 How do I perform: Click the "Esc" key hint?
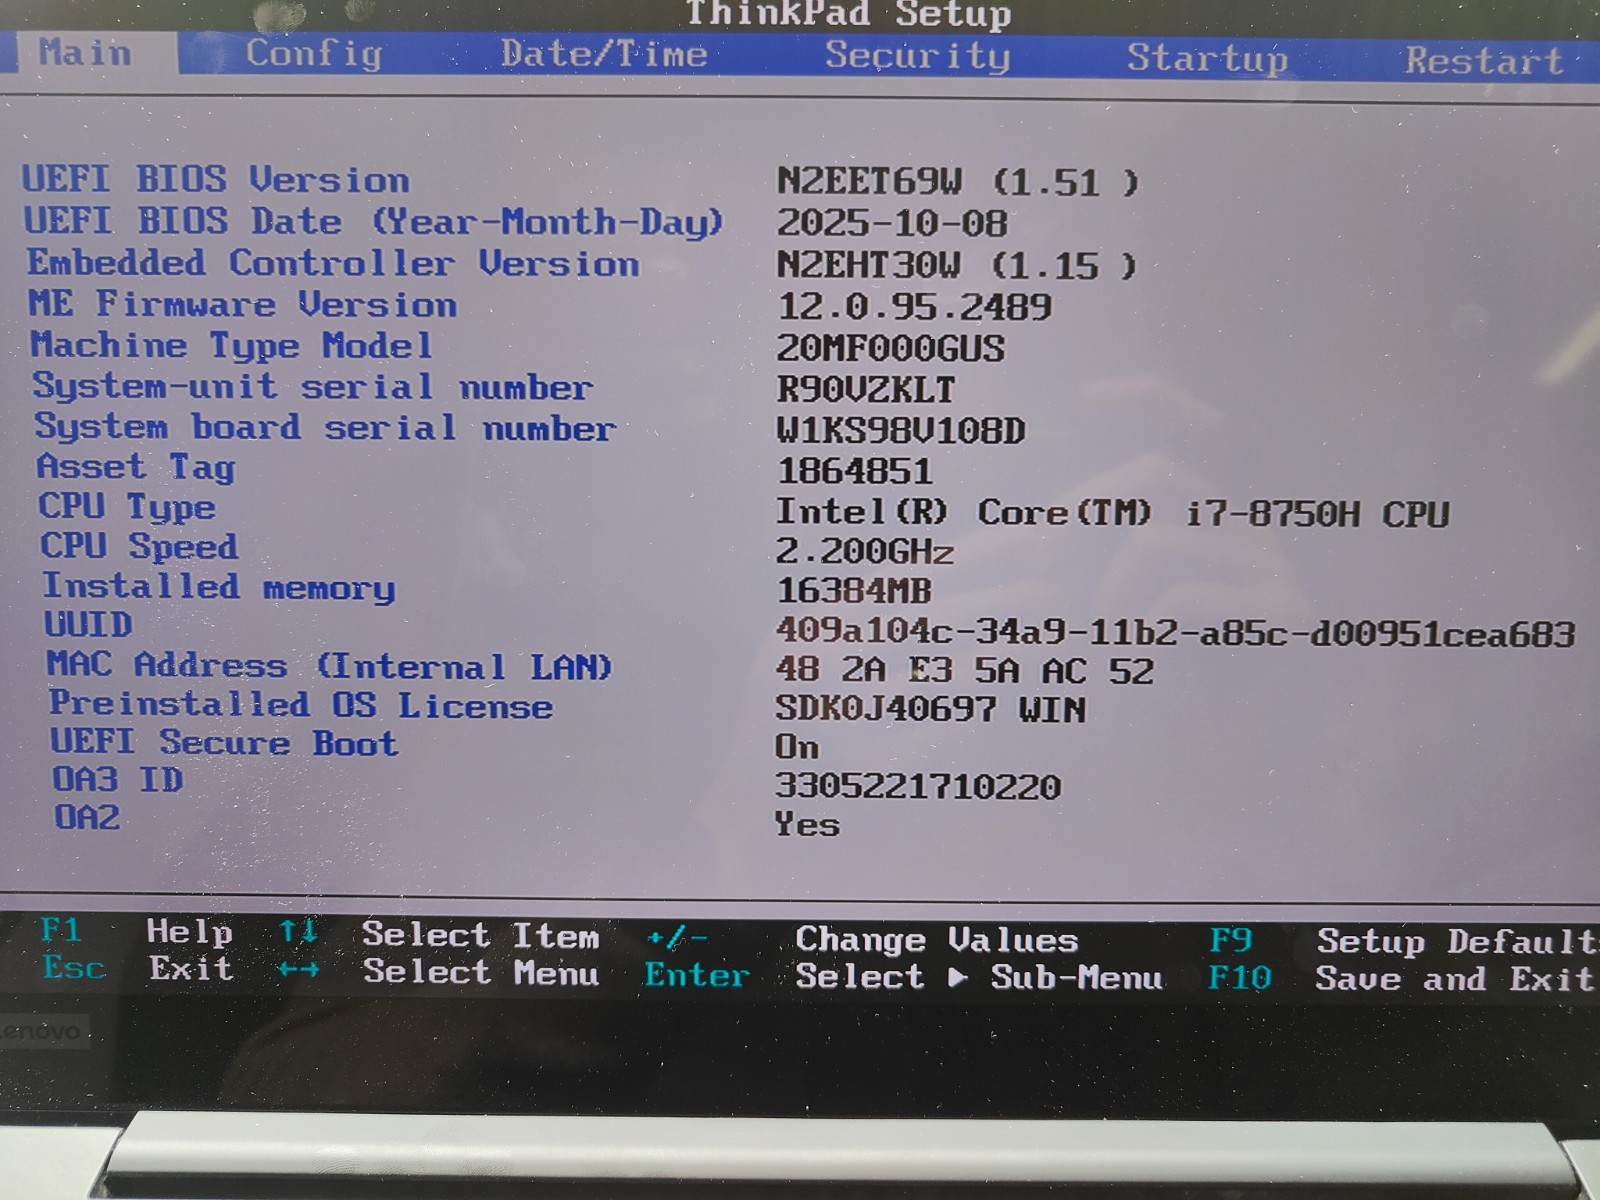click(74, 967)
